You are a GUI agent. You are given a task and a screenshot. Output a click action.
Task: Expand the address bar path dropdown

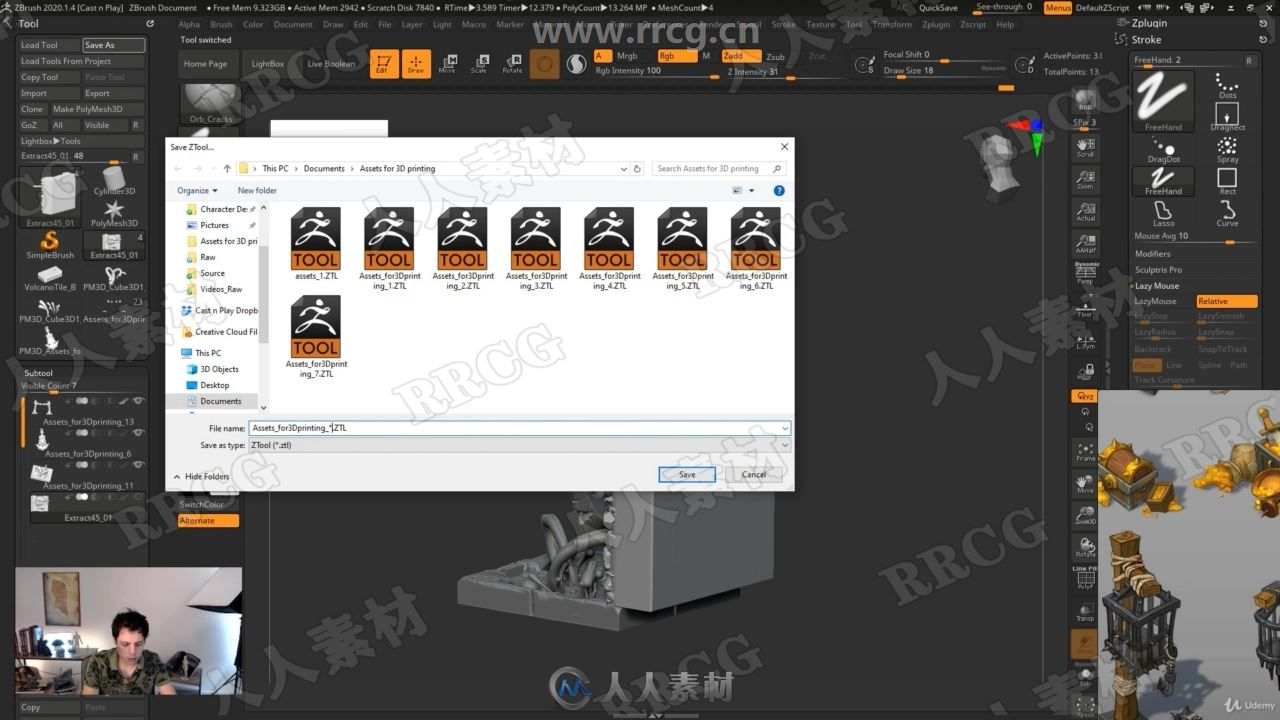coord(623,168)
